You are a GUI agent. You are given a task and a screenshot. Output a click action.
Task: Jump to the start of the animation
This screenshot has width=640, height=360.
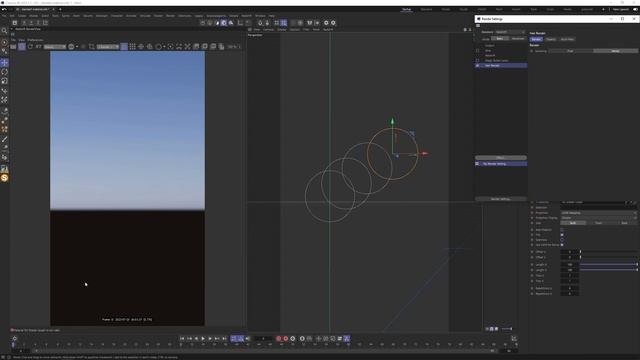click(x=182, y=338)
